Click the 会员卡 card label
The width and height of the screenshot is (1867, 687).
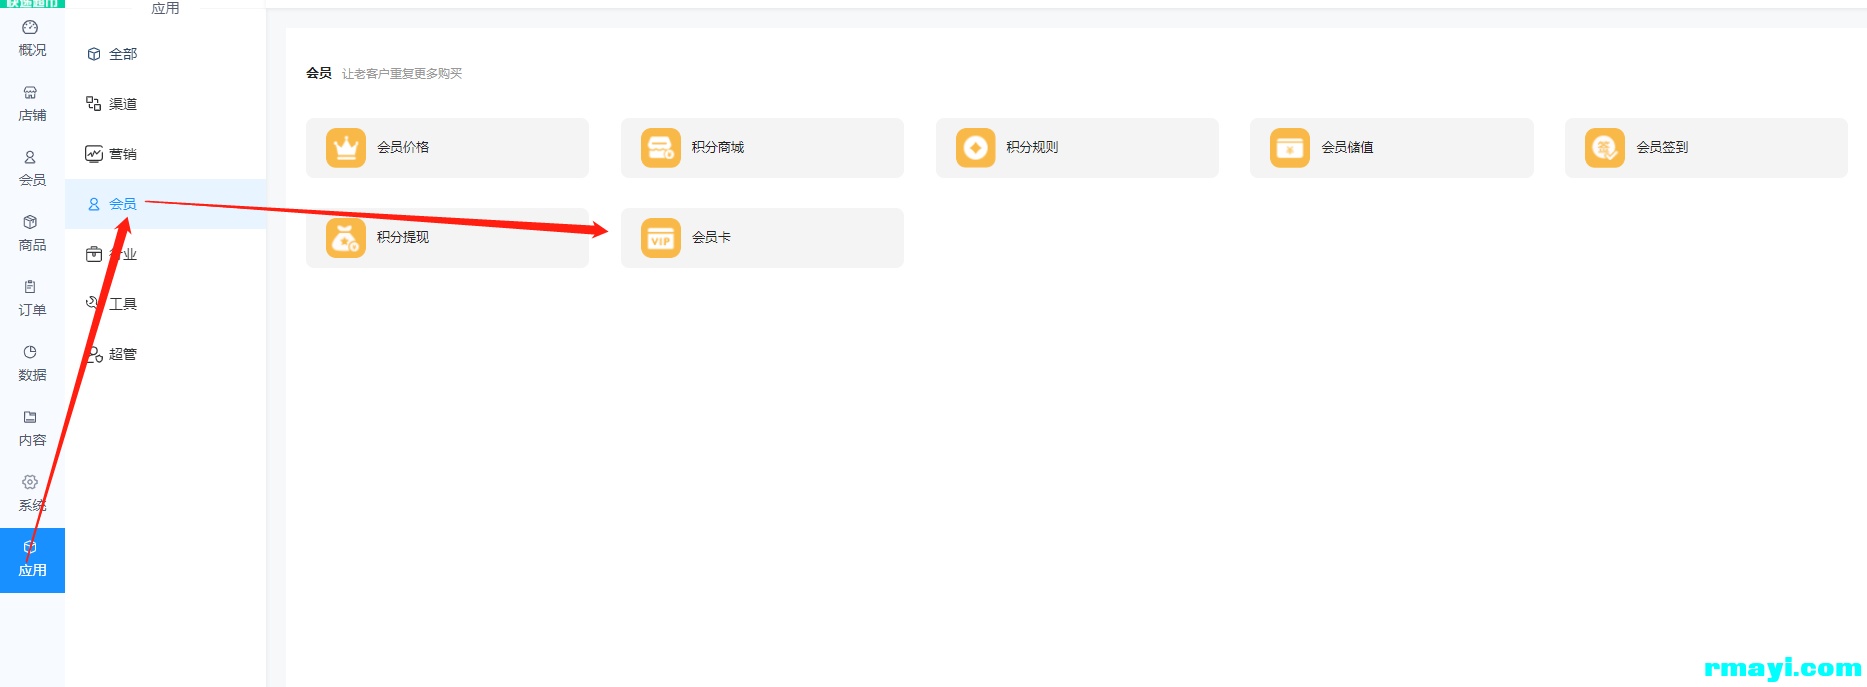[711, 238]
